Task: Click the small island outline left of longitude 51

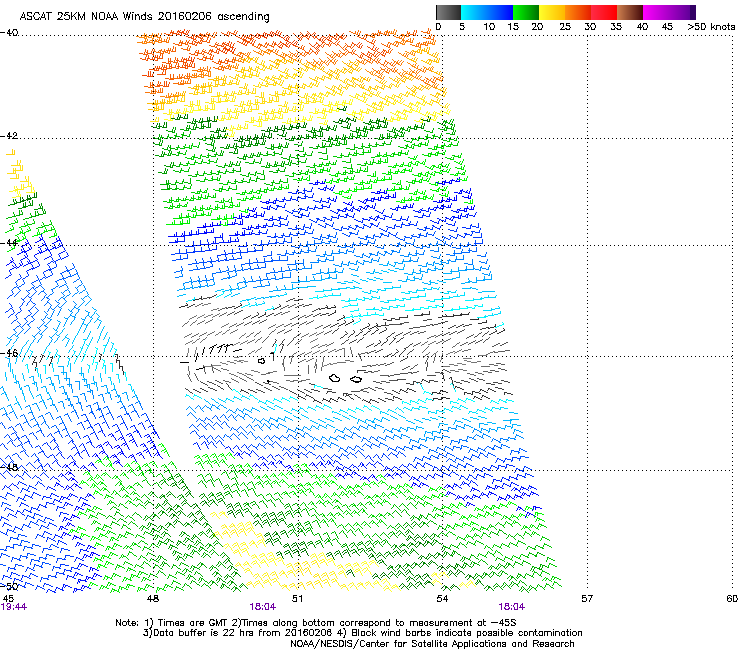Action: [261, 361]
